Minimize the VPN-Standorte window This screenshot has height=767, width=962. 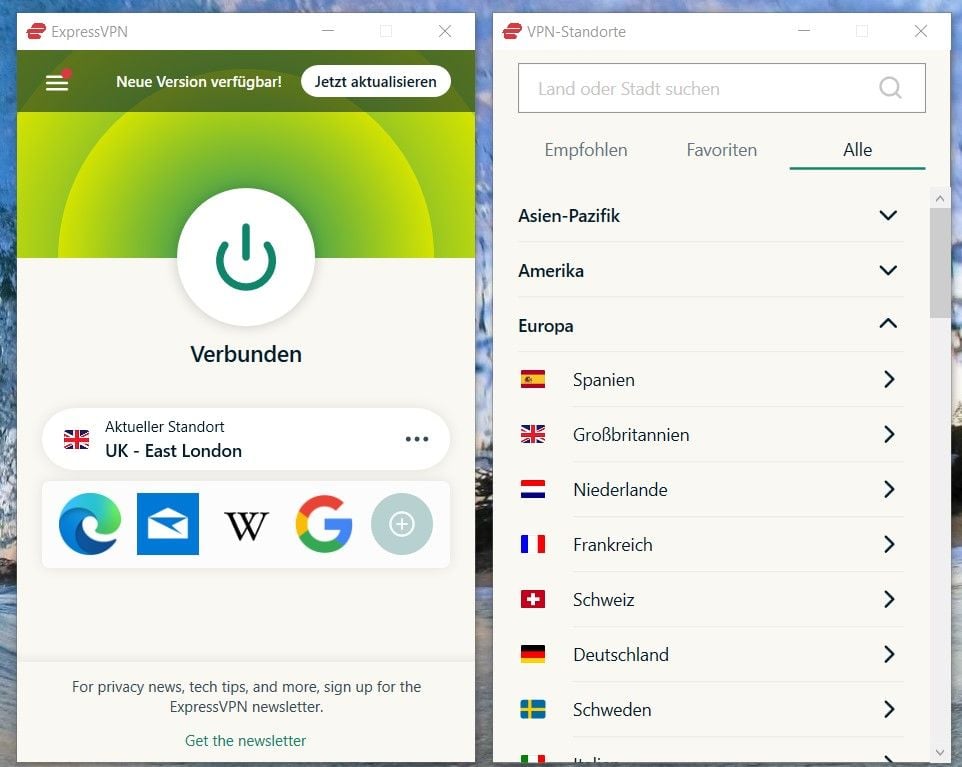click(x=804, y=31)
